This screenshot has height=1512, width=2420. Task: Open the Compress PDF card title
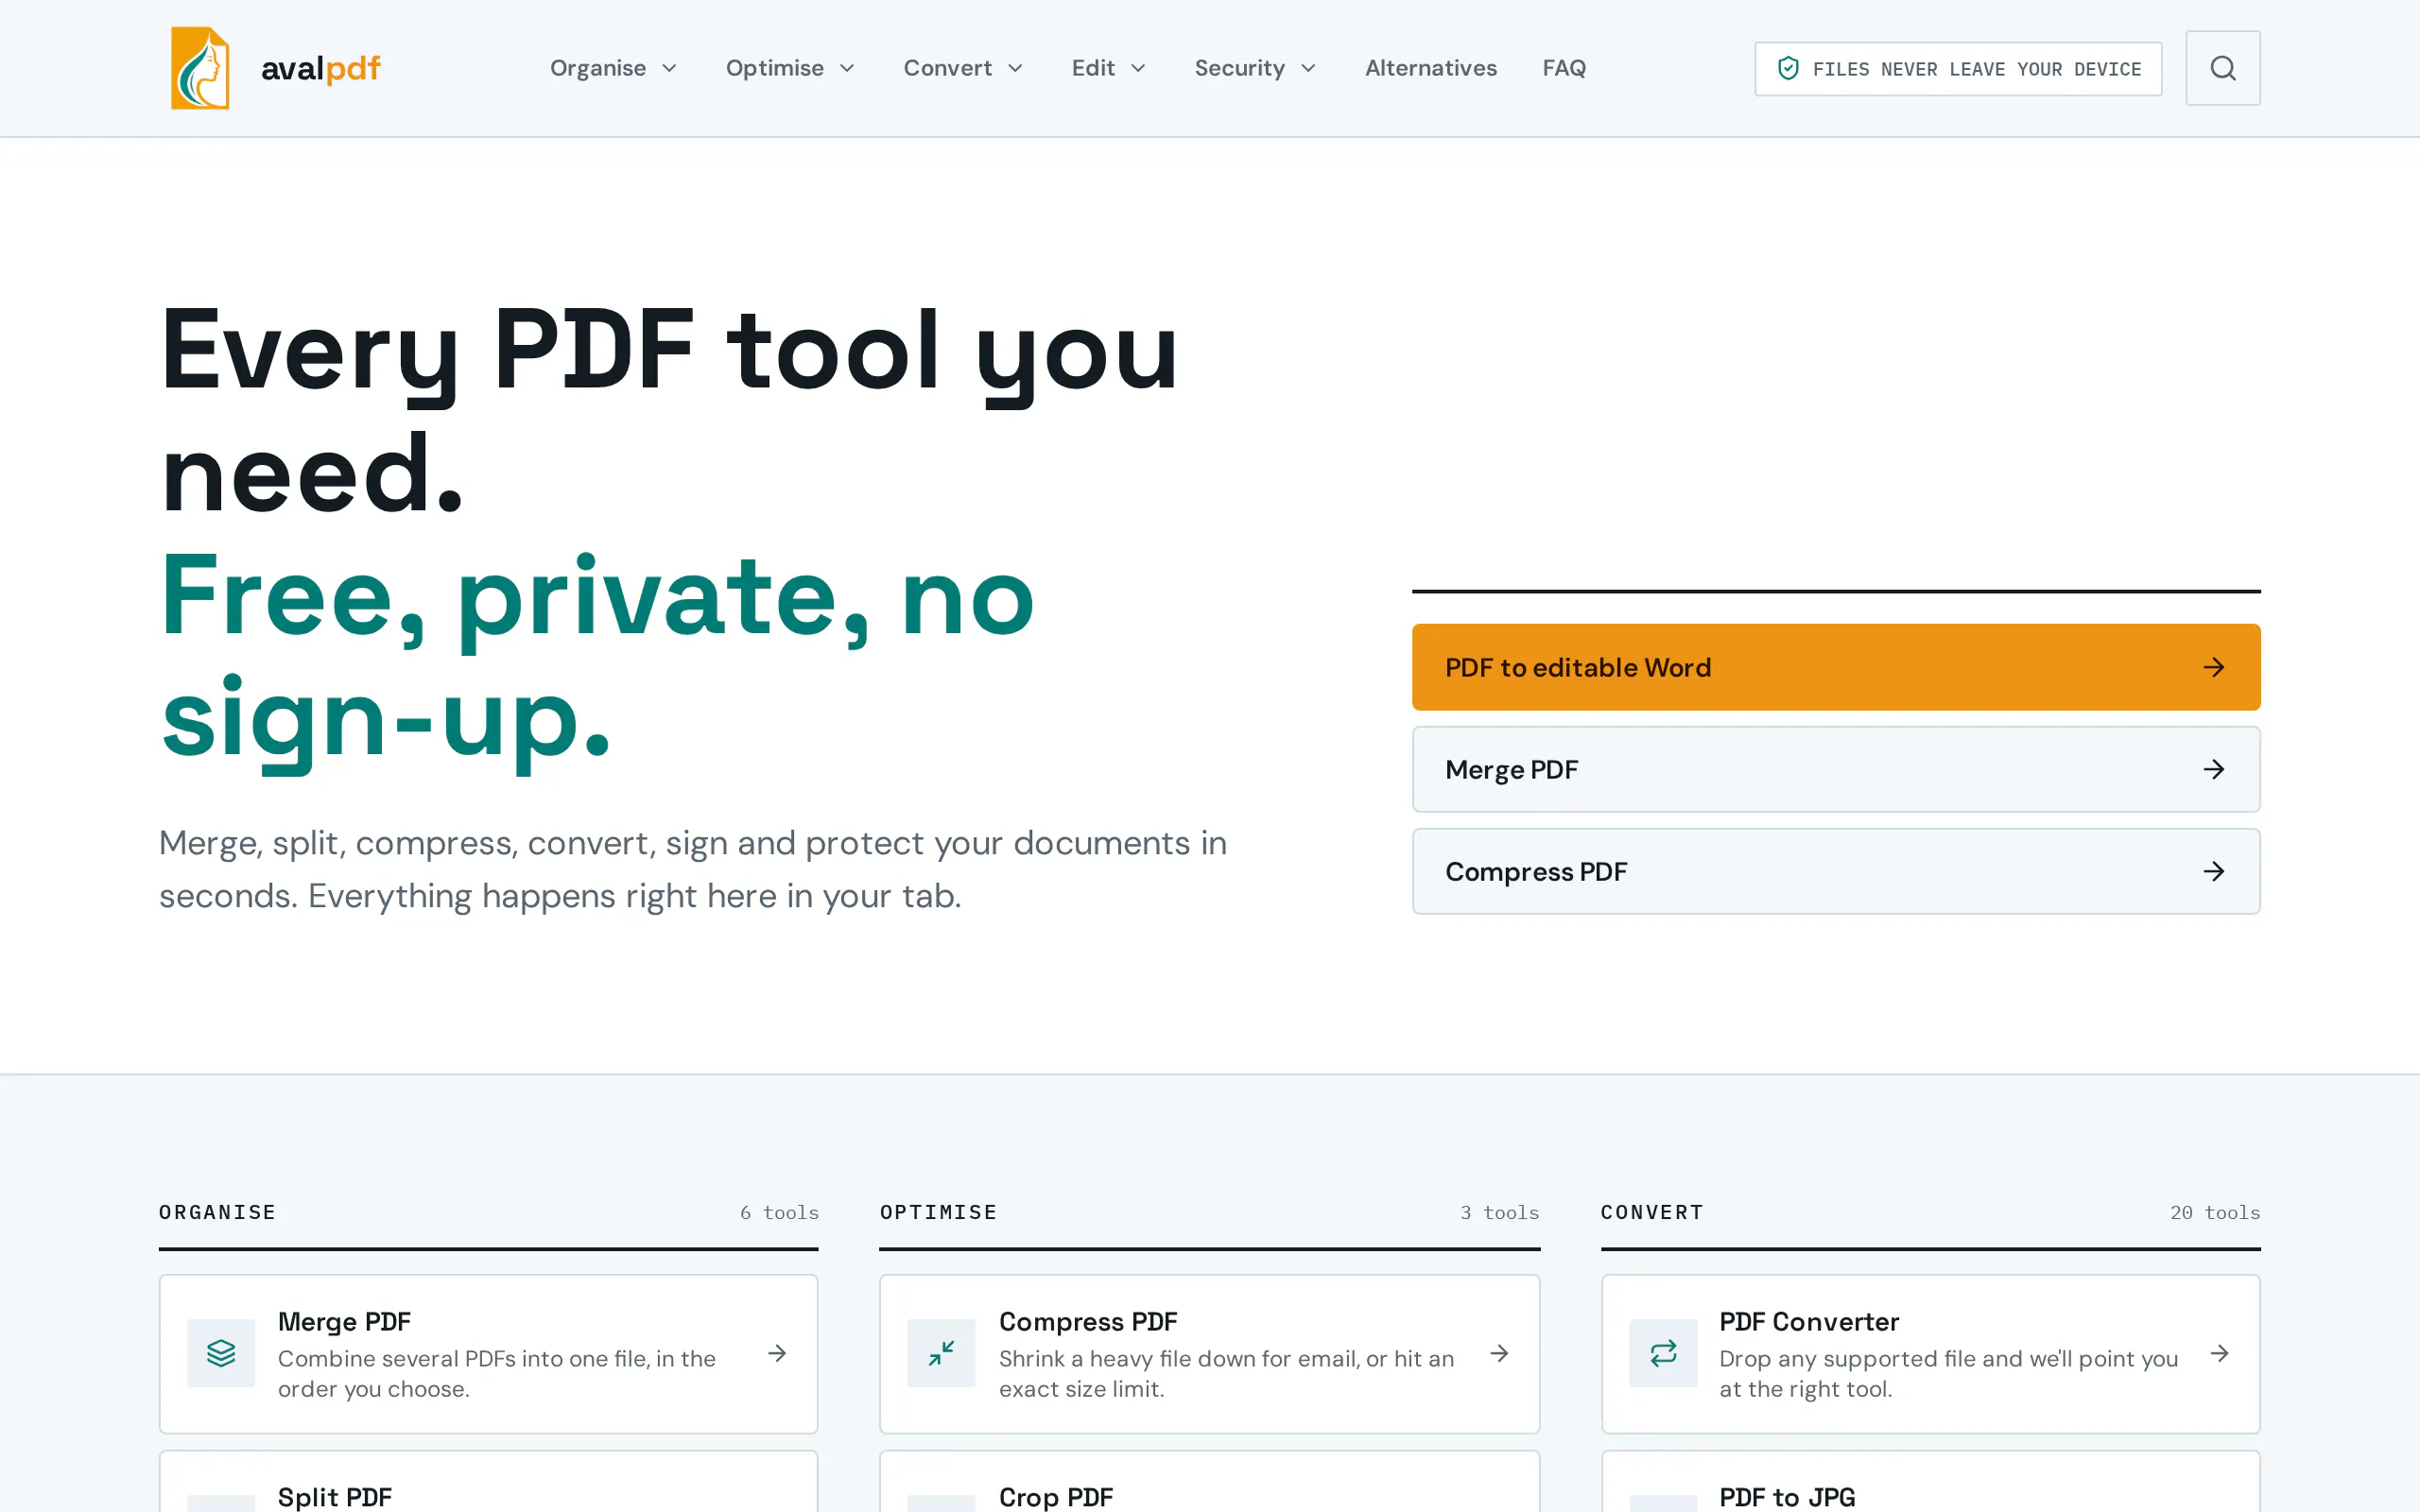tap(1088, 1321)
